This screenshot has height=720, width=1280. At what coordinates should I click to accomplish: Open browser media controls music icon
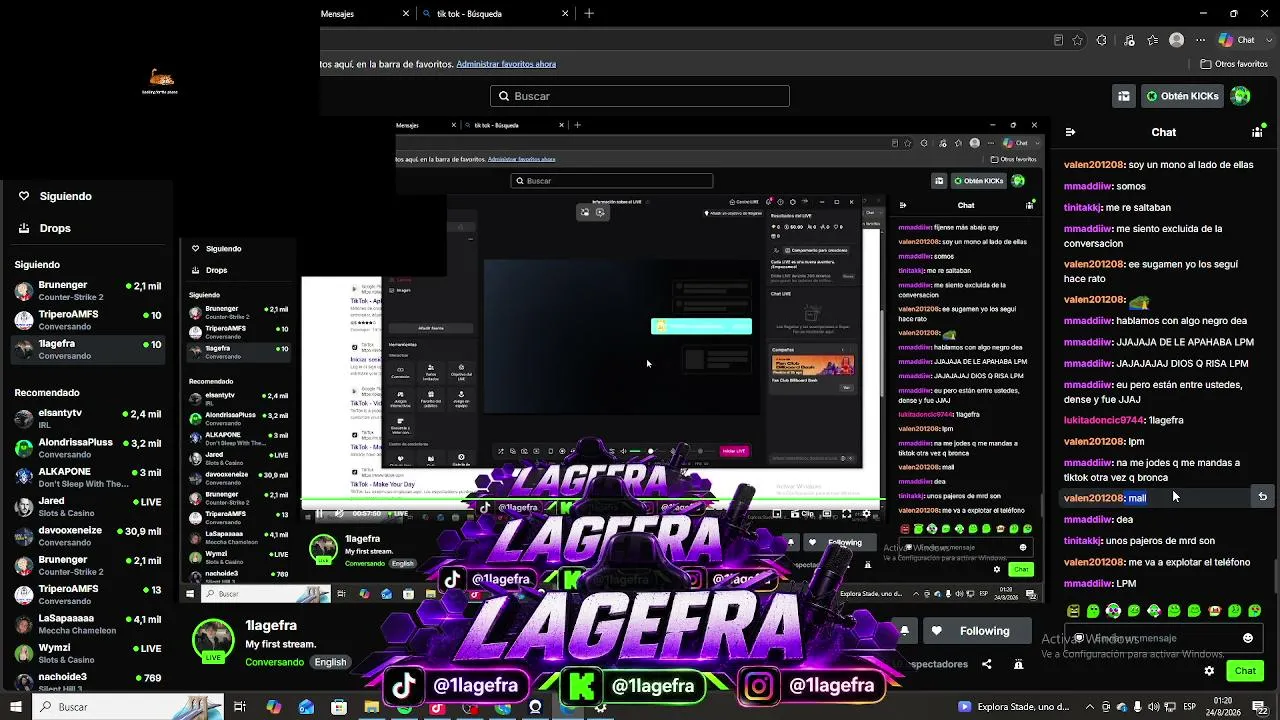(1127, 40)
